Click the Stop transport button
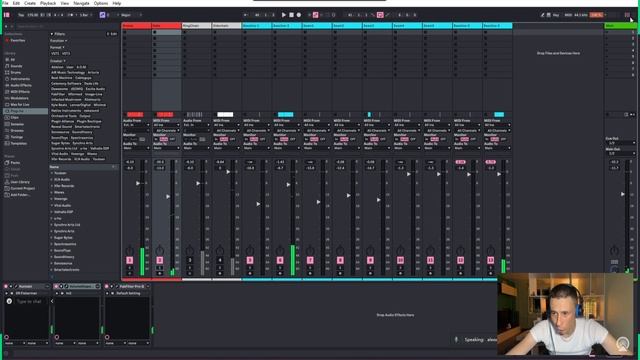 tap(291, 15)
